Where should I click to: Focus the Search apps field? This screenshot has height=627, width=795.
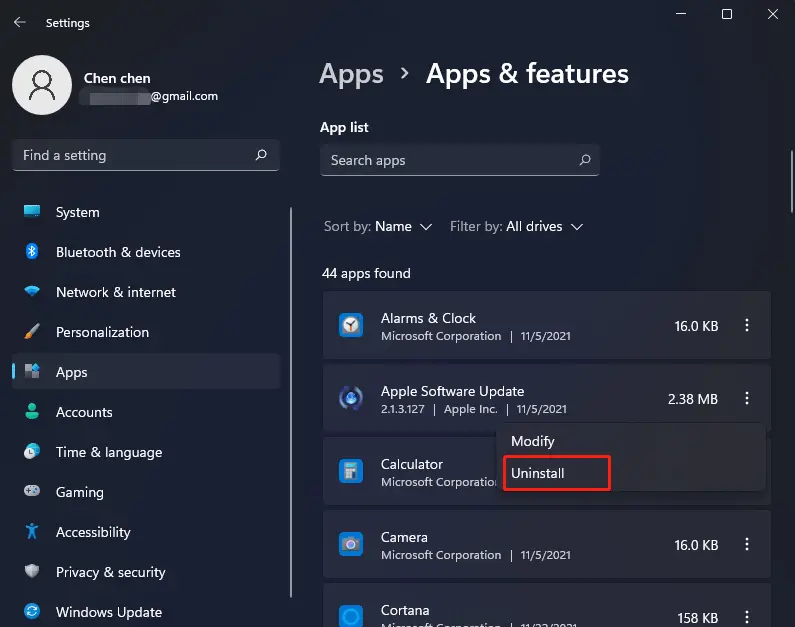coord(459,160)
